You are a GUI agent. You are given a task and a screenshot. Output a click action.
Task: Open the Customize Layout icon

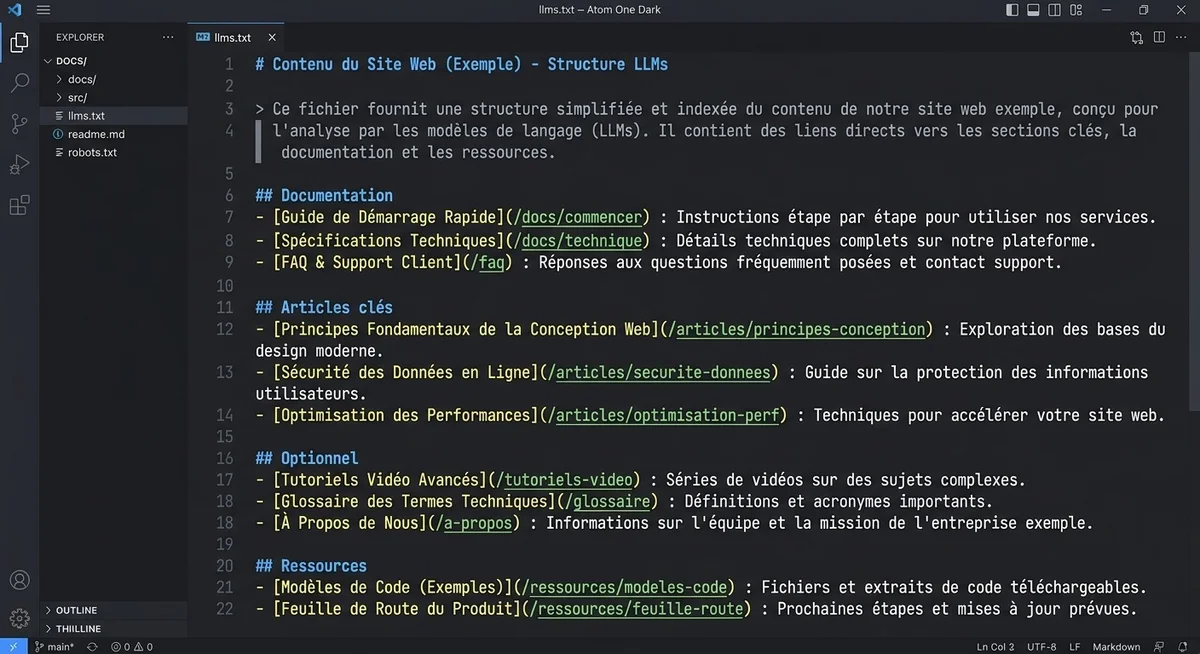[x=1075, y=10]
